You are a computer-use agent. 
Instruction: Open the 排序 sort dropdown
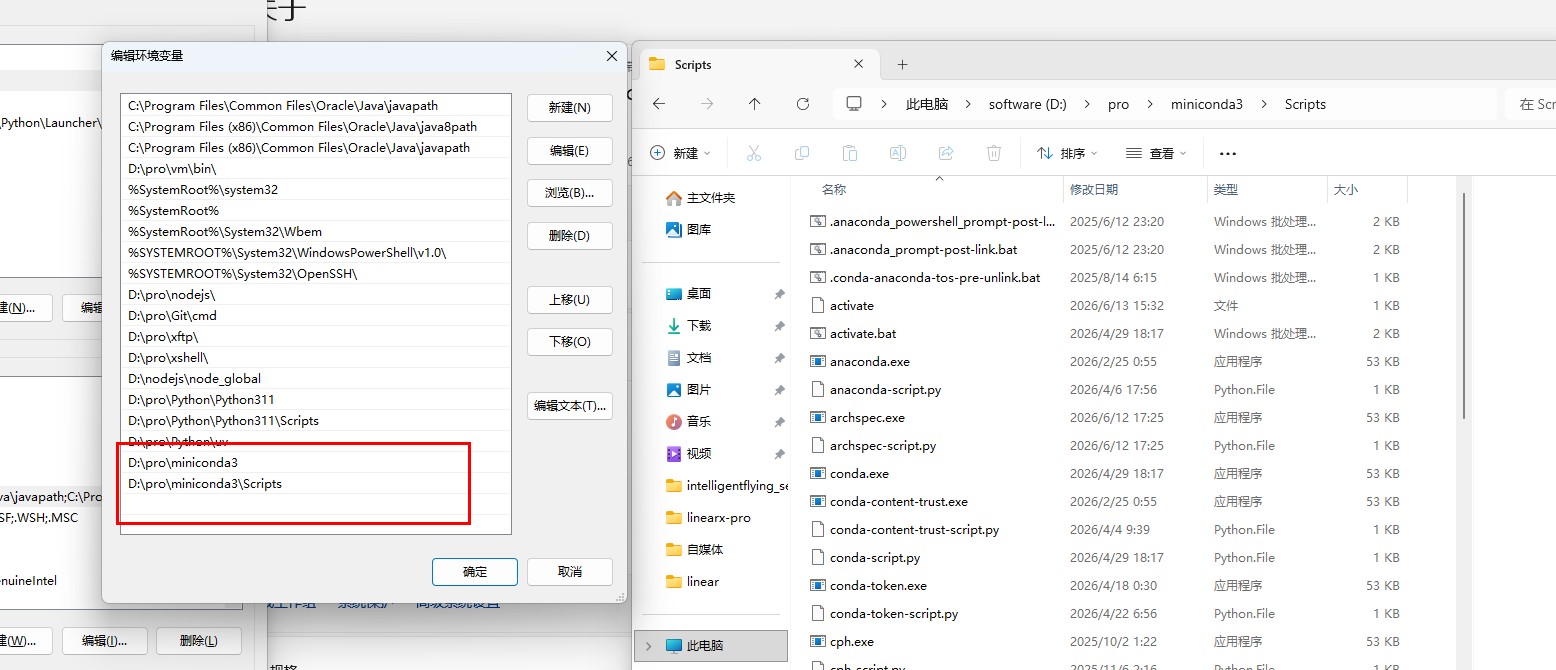pos(1067,153)
